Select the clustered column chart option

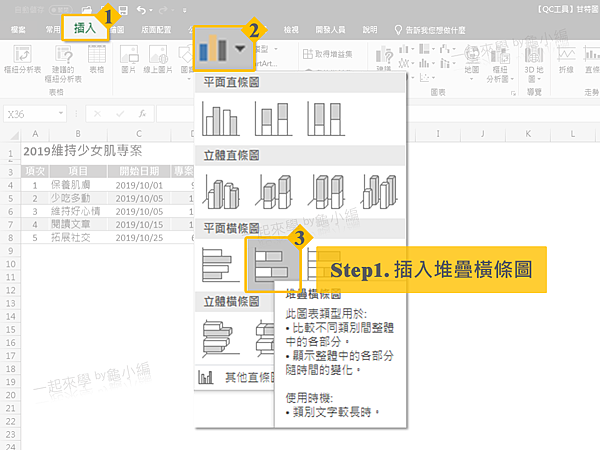coord(221,119)
